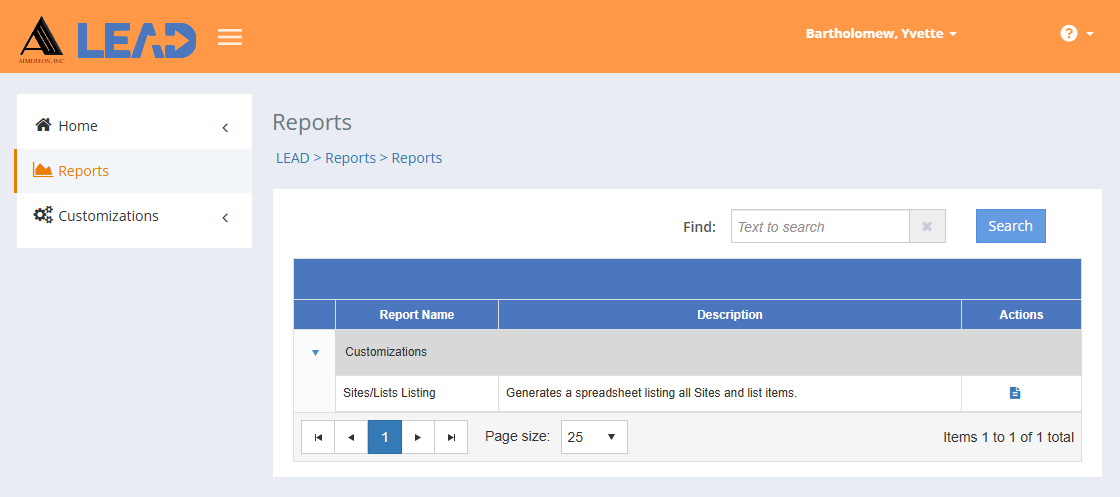
Task: Click the LEAD breadcrumb link
Action: tap(292, 158)
